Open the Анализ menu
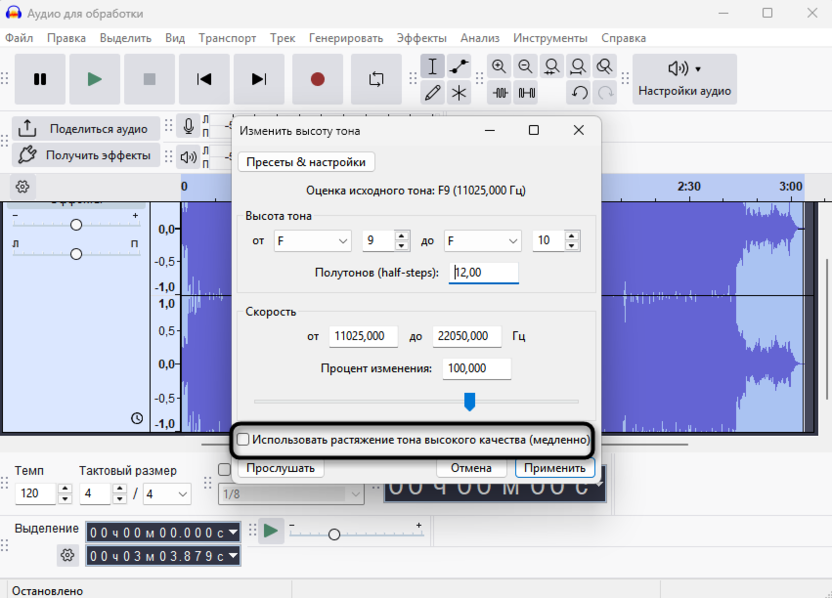This screenshot has height=598, width=832. 480,38
